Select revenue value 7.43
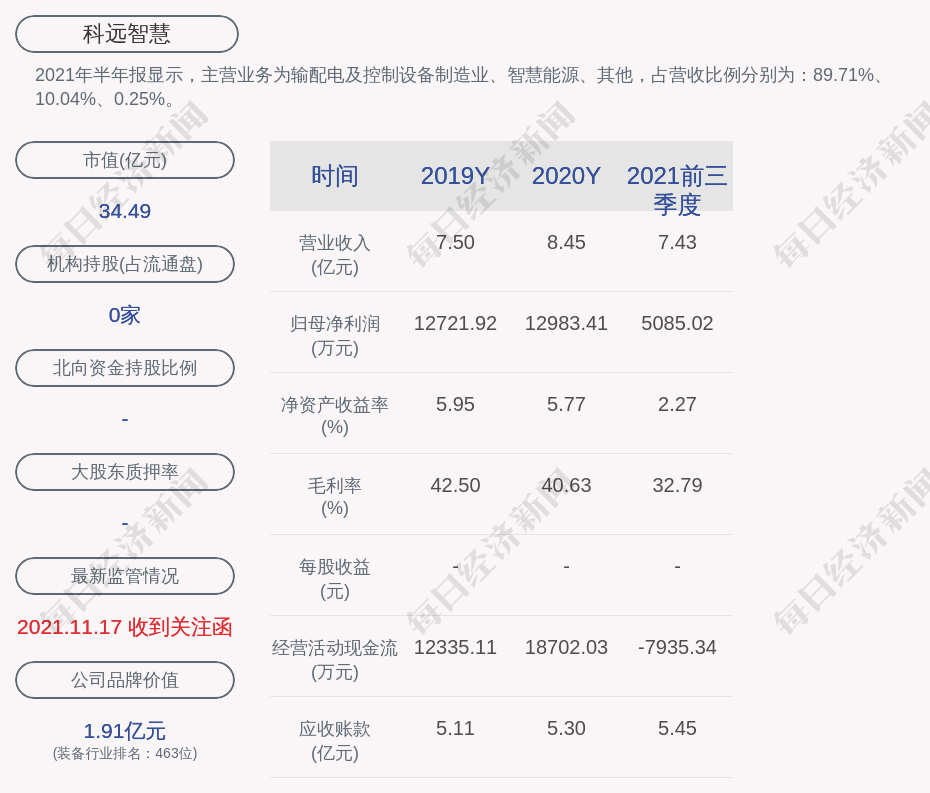This screenshot has height=793, width=930. 677,243
